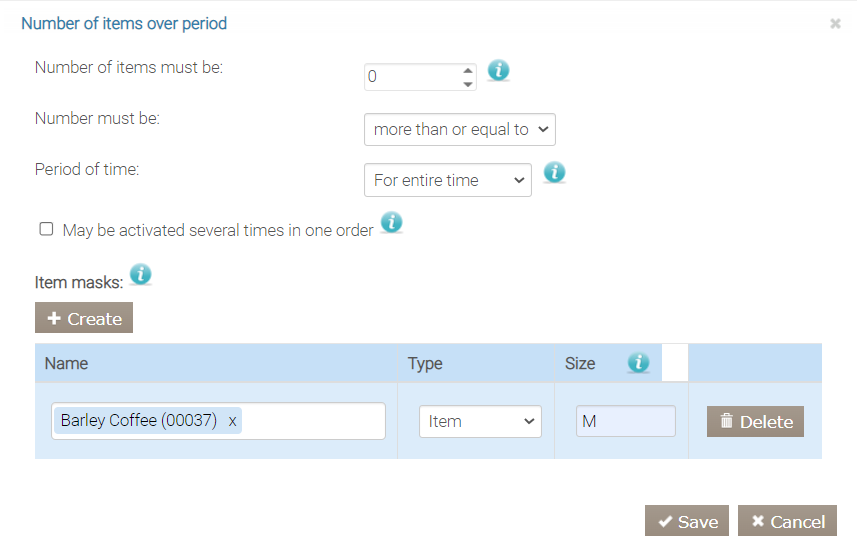Delete the Barley Coffee mask row
This screenshot has height=555, width=857.
tap(755, 421)
